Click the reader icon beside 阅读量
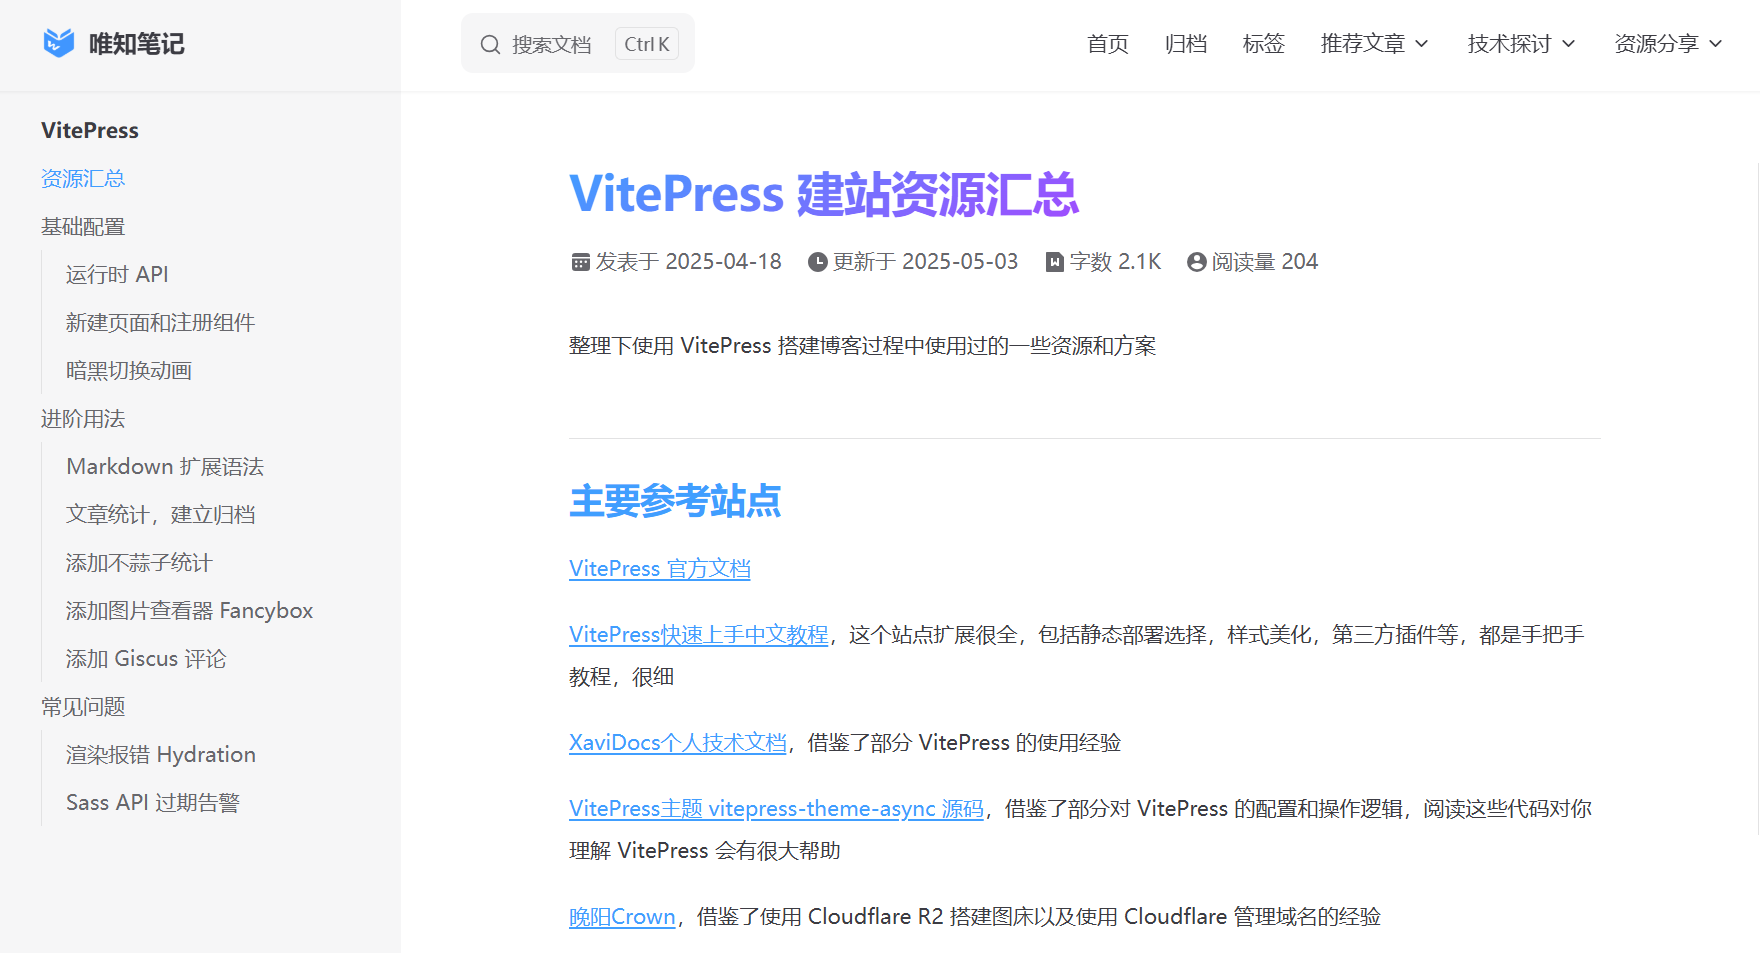Screen dimensions: 1760x953 pos(1196,262)
